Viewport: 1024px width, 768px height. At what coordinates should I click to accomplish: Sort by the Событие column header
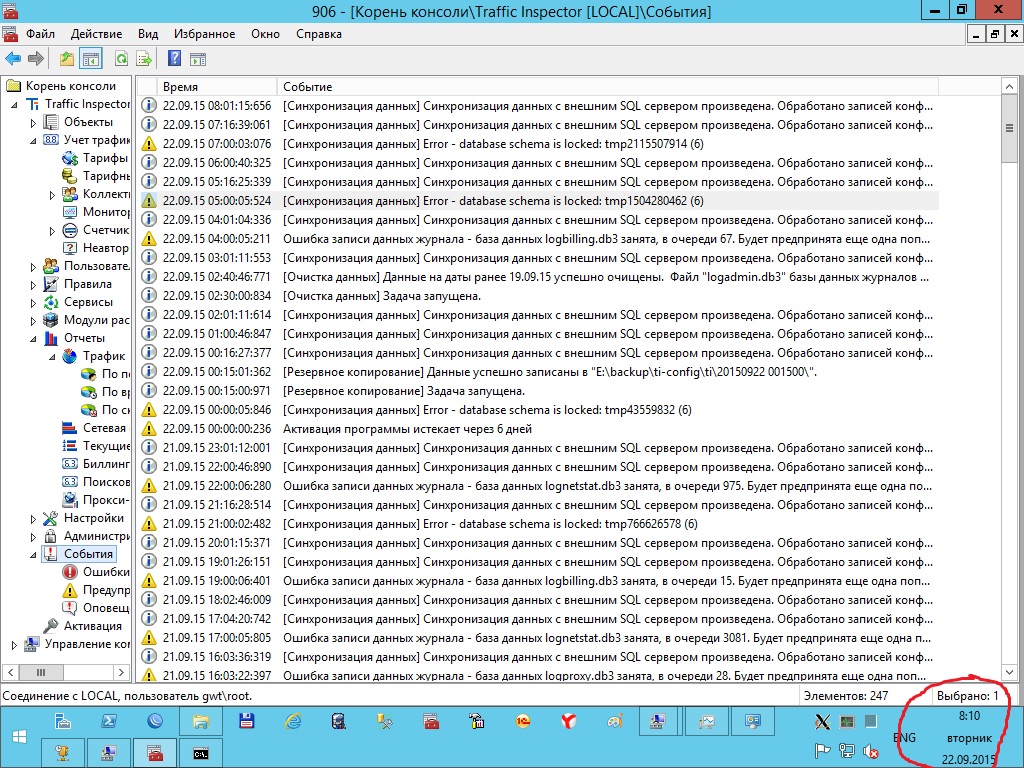click(607, 86)
